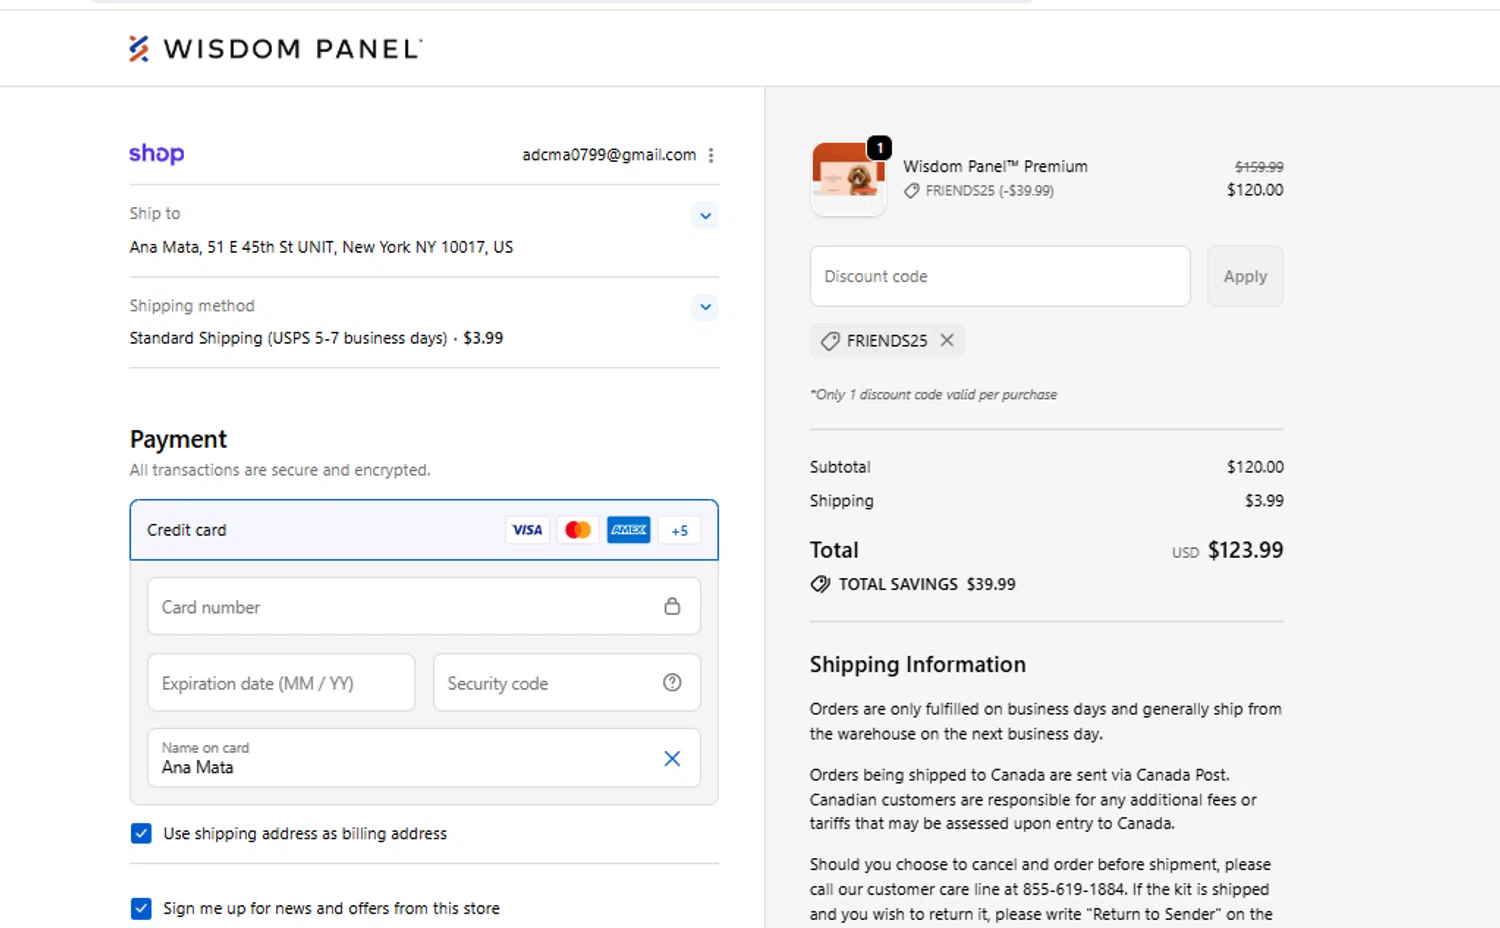This screenshot has height=928, width=1500.
Task: Focus the Card number field
Action: coord(424,606)
